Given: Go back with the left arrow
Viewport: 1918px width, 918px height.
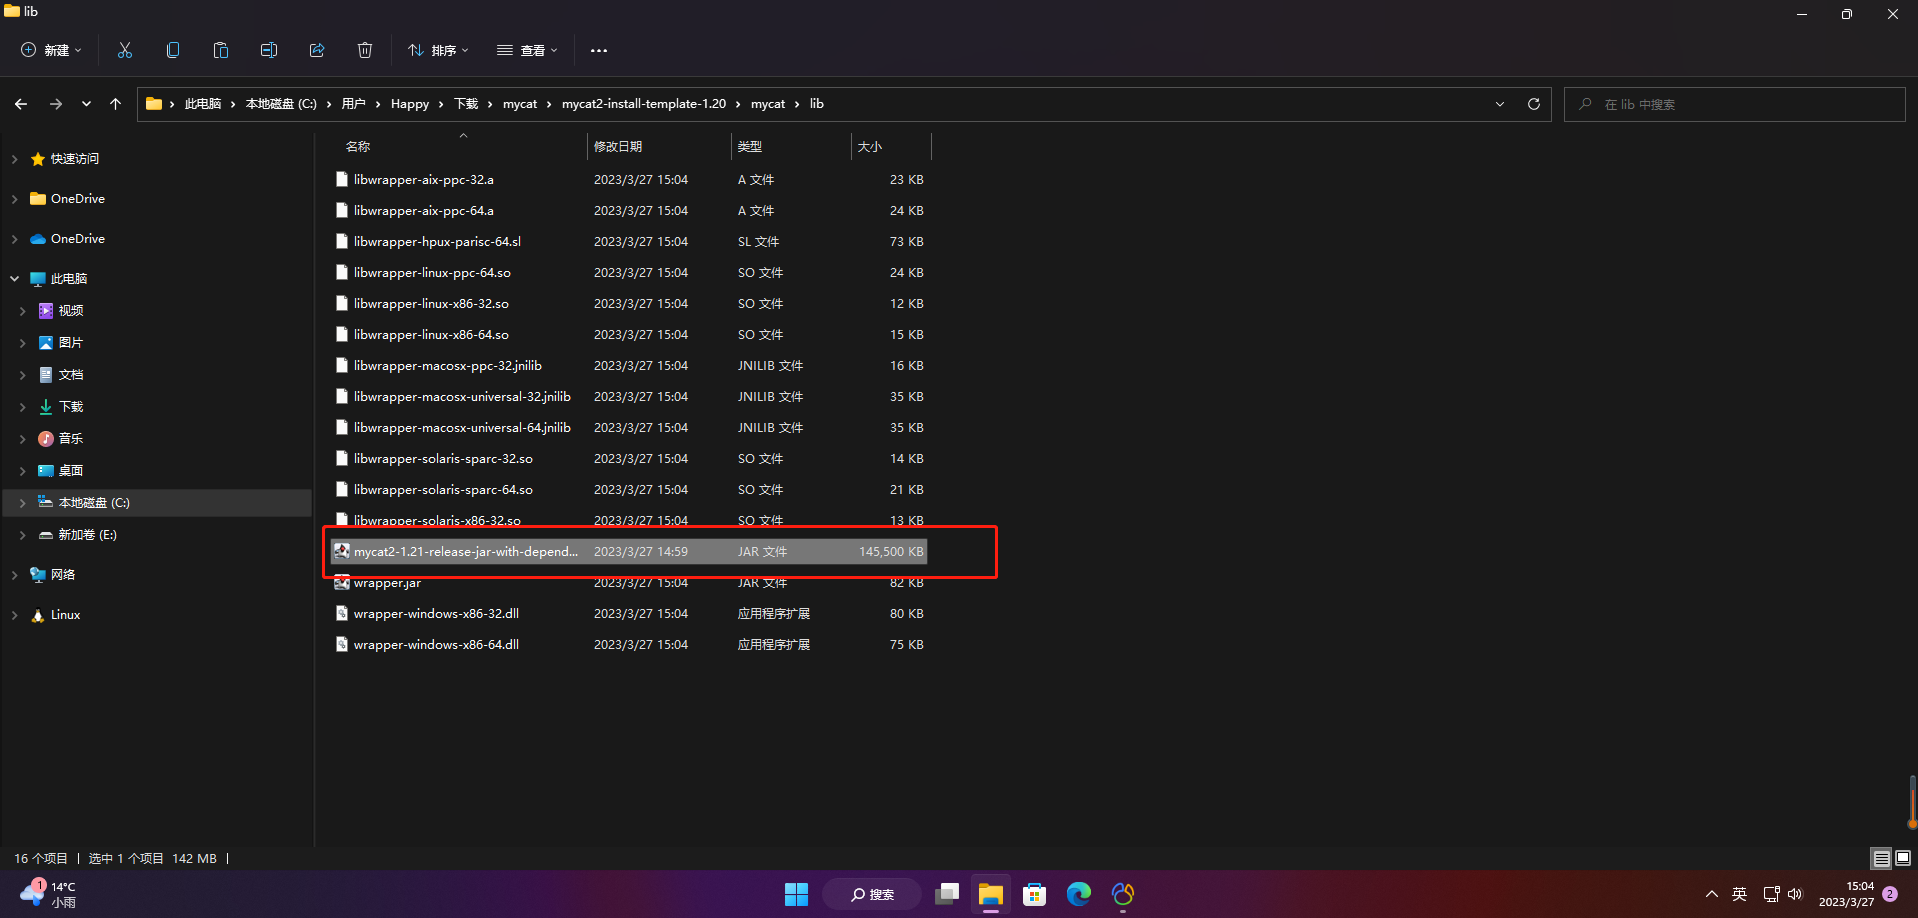Looking at the screenshot, I should click(x=21, y=104).
